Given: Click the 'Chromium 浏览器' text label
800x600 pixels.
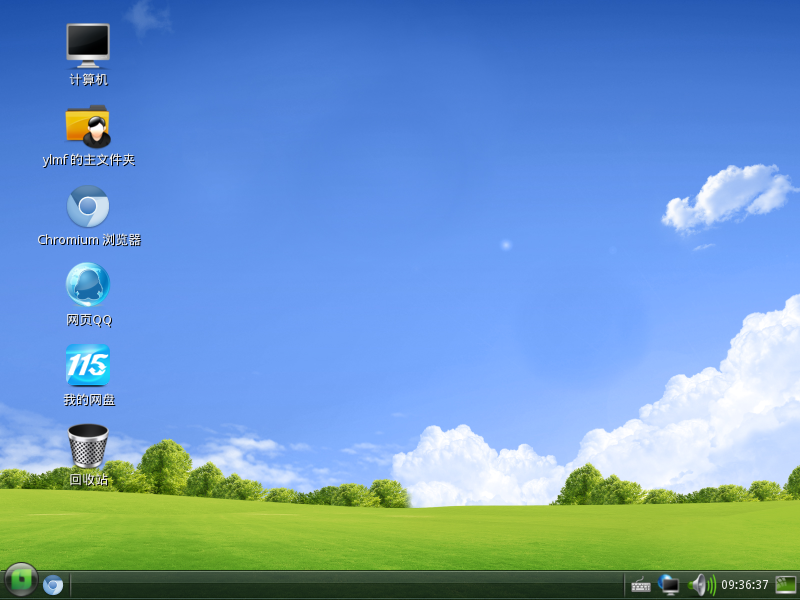Looking at the screenshot, I should pyautogui.click(x=89, y=240).
